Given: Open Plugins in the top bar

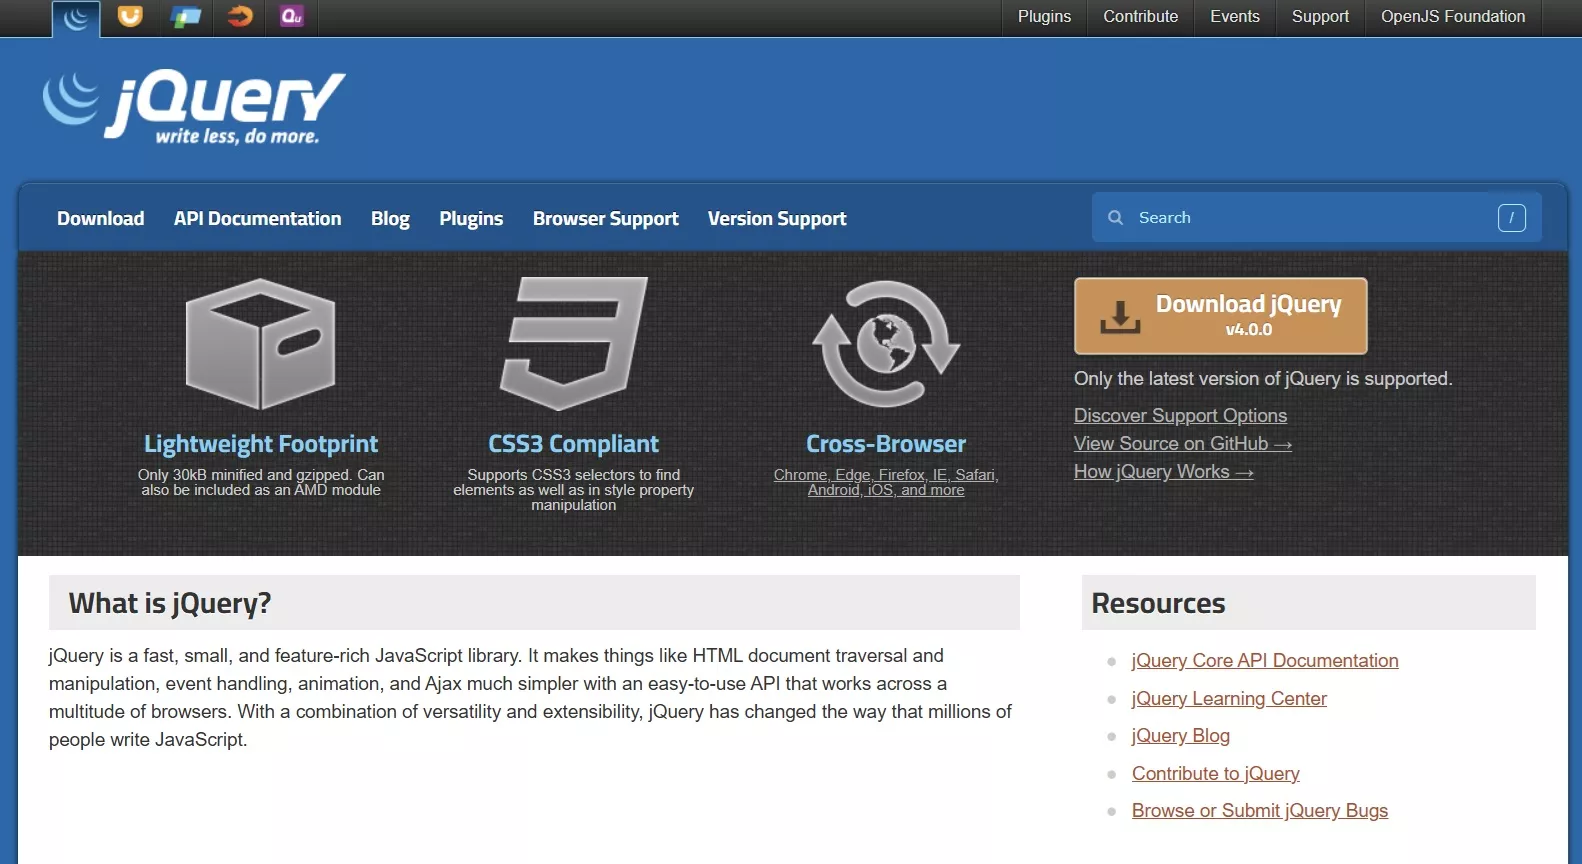Looking at the screenshot, I should (x=1044, y=17).
